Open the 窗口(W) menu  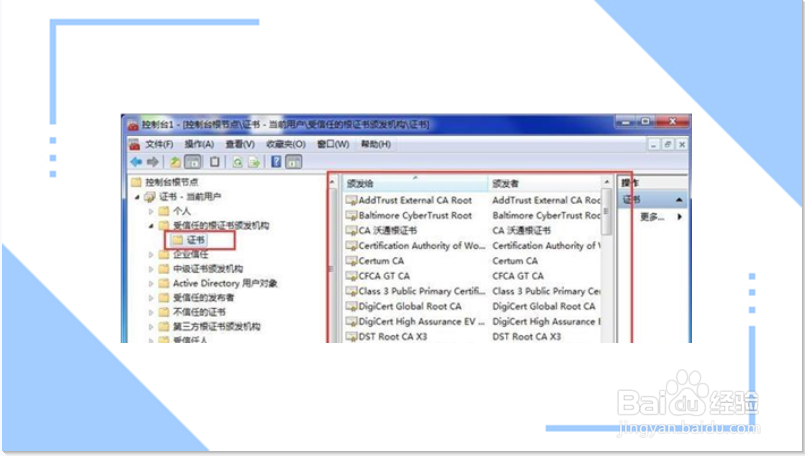[x=333, y=144]
